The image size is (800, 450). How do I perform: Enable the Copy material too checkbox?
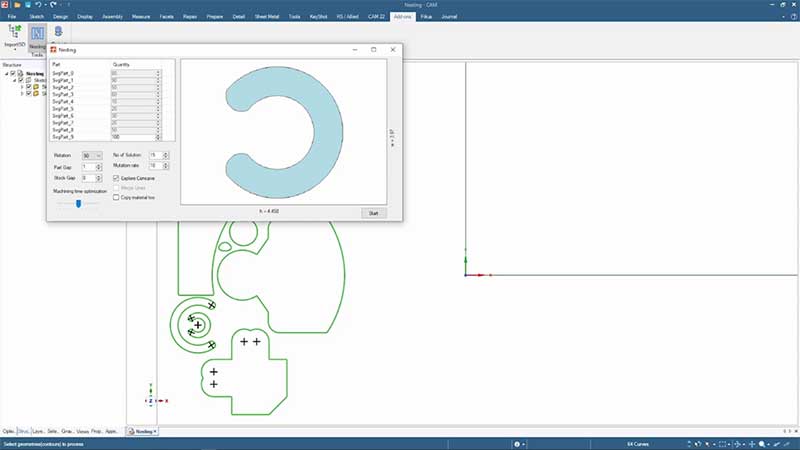pyautogui.click(x=116, y=198)
